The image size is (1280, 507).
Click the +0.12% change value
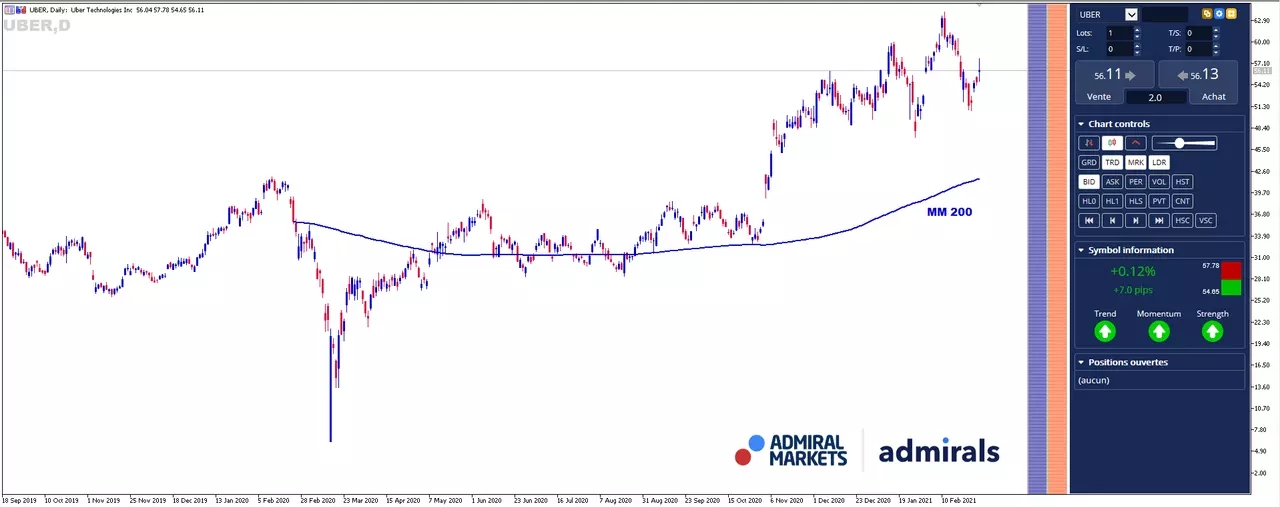pyautogui.click(x=1132, y=271)
